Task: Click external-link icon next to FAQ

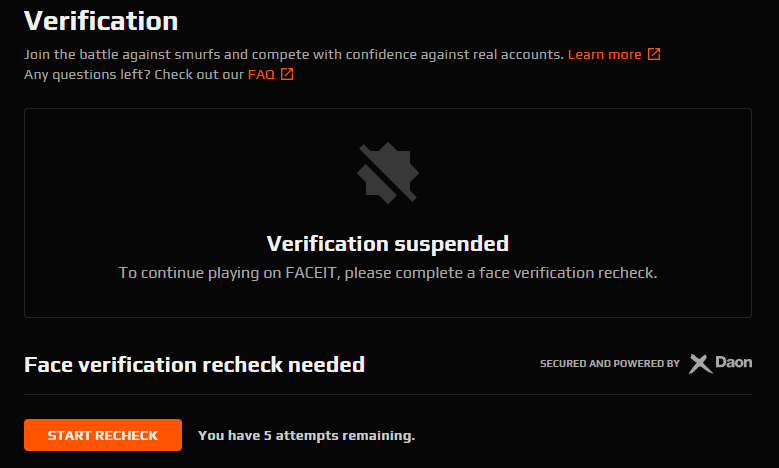Action: click(287, 74)
